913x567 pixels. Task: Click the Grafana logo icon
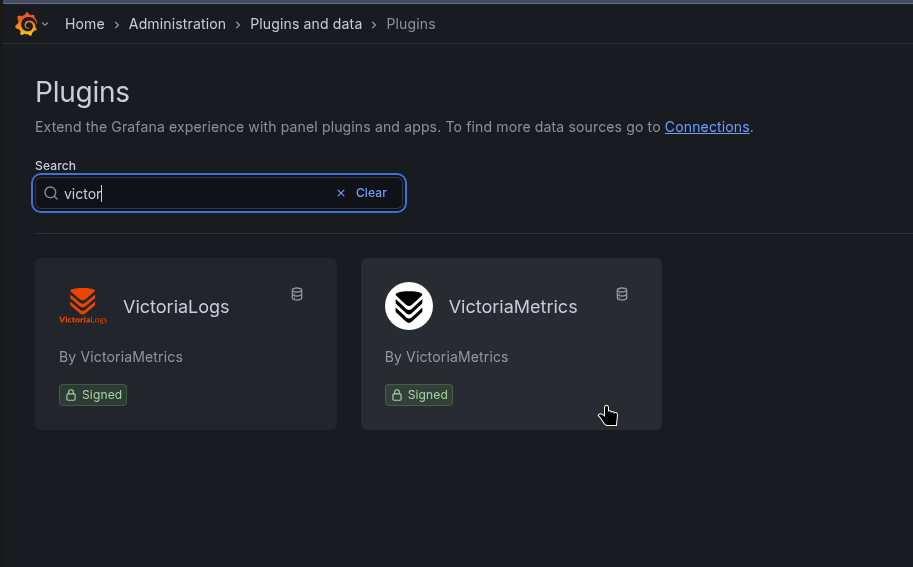(26, 24)
